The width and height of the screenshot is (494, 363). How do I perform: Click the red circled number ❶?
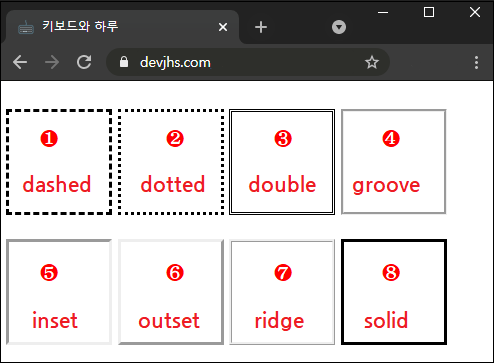pos(49,138)
